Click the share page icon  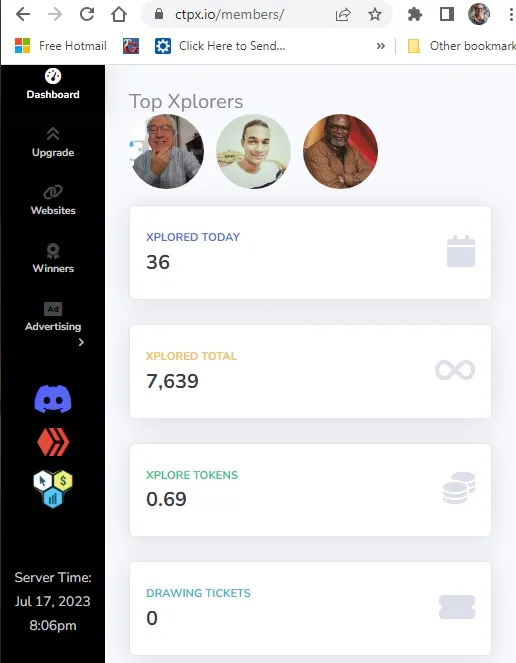pyautogui.click(x=343, y=14)
